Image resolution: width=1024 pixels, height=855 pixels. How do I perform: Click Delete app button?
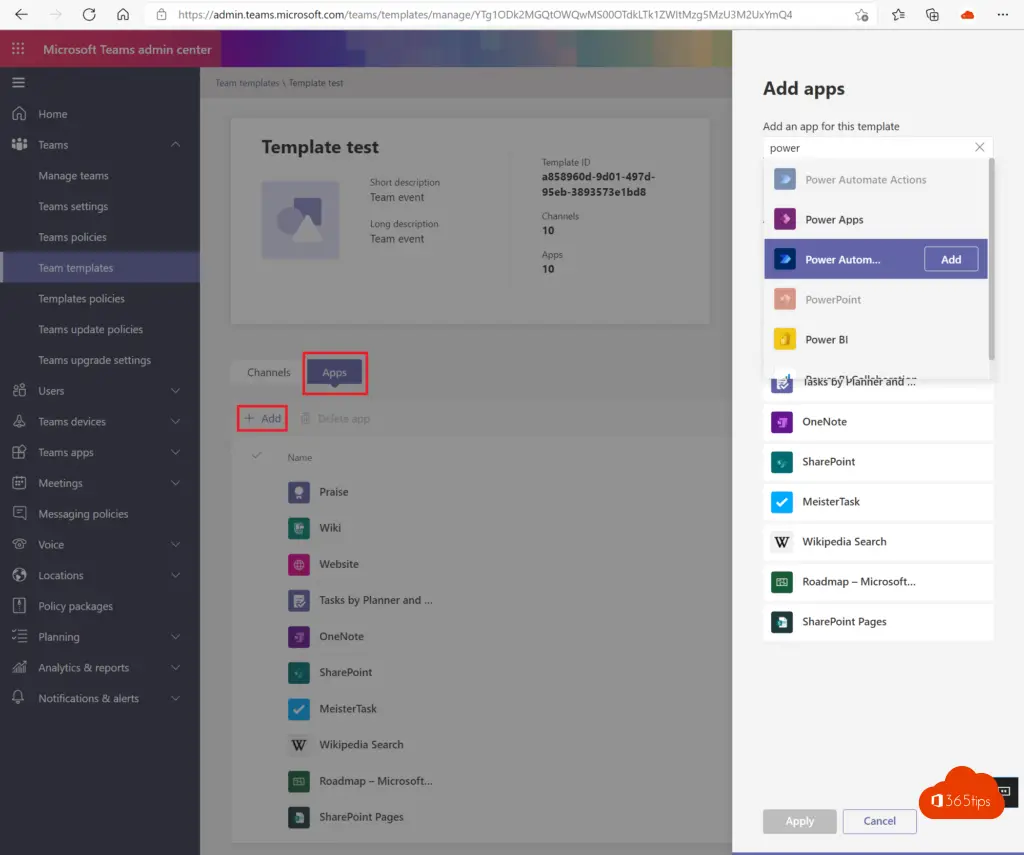(335, 418)
